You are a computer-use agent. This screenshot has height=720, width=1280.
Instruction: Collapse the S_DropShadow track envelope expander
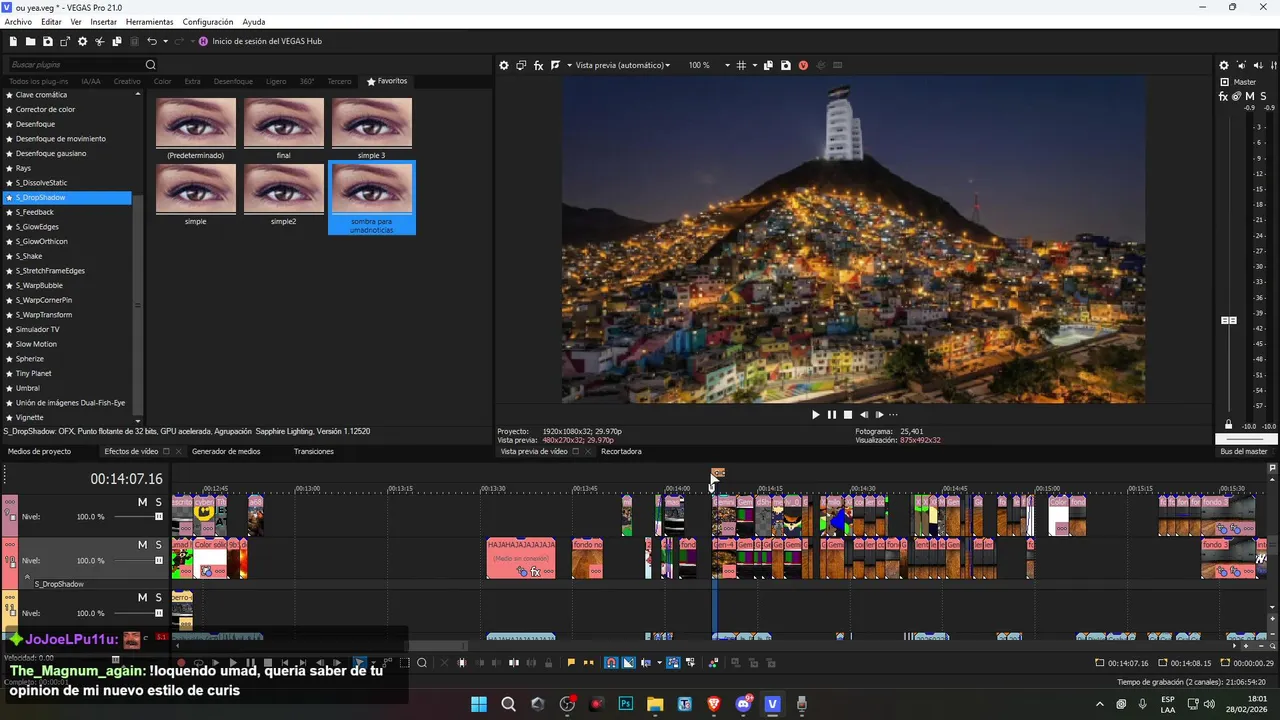pos(27,577)
